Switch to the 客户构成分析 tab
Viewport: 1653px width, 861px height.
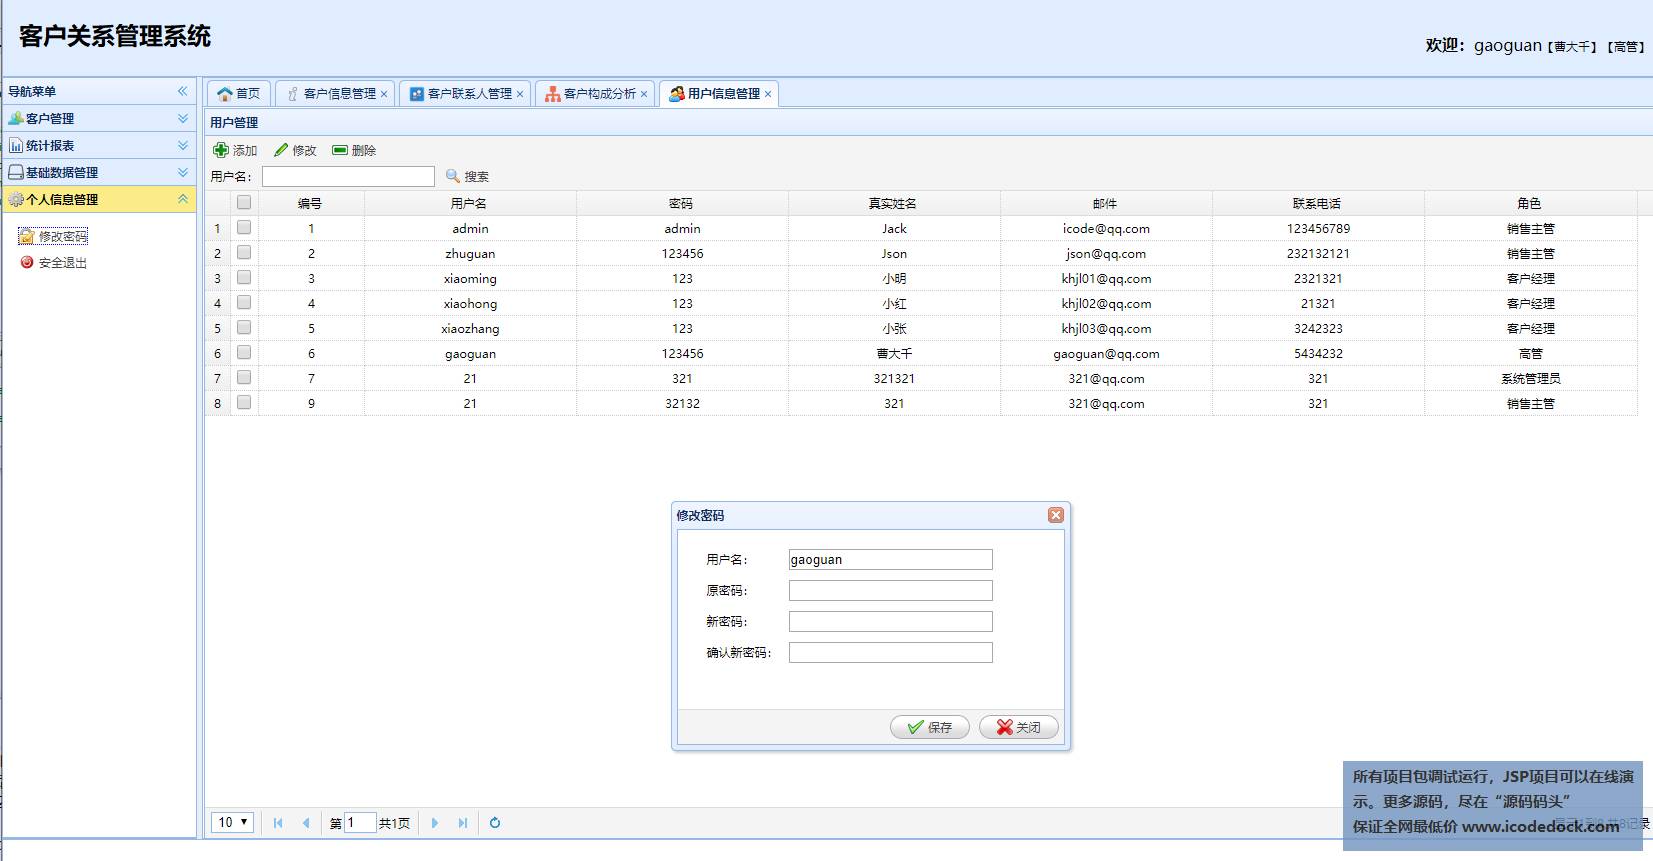tap(595, 94)
